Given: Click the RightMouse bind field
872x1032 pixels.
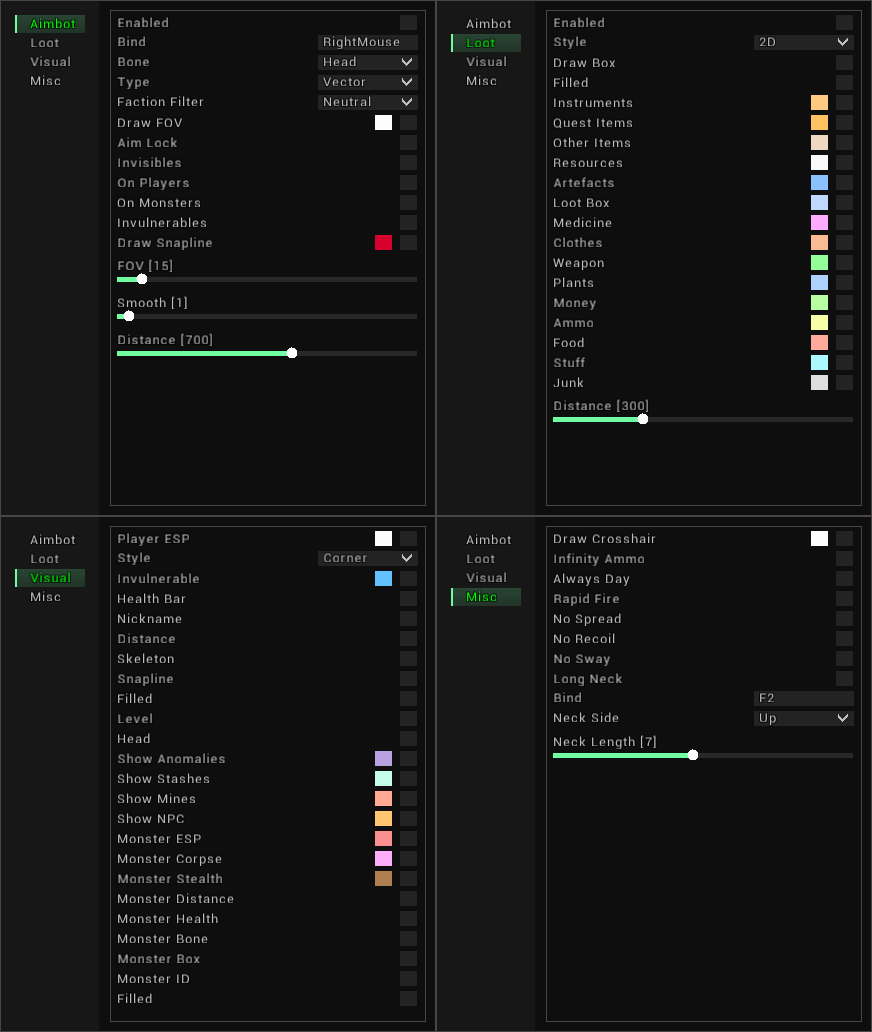Looking at the screenshot, I should pos(367,42).
